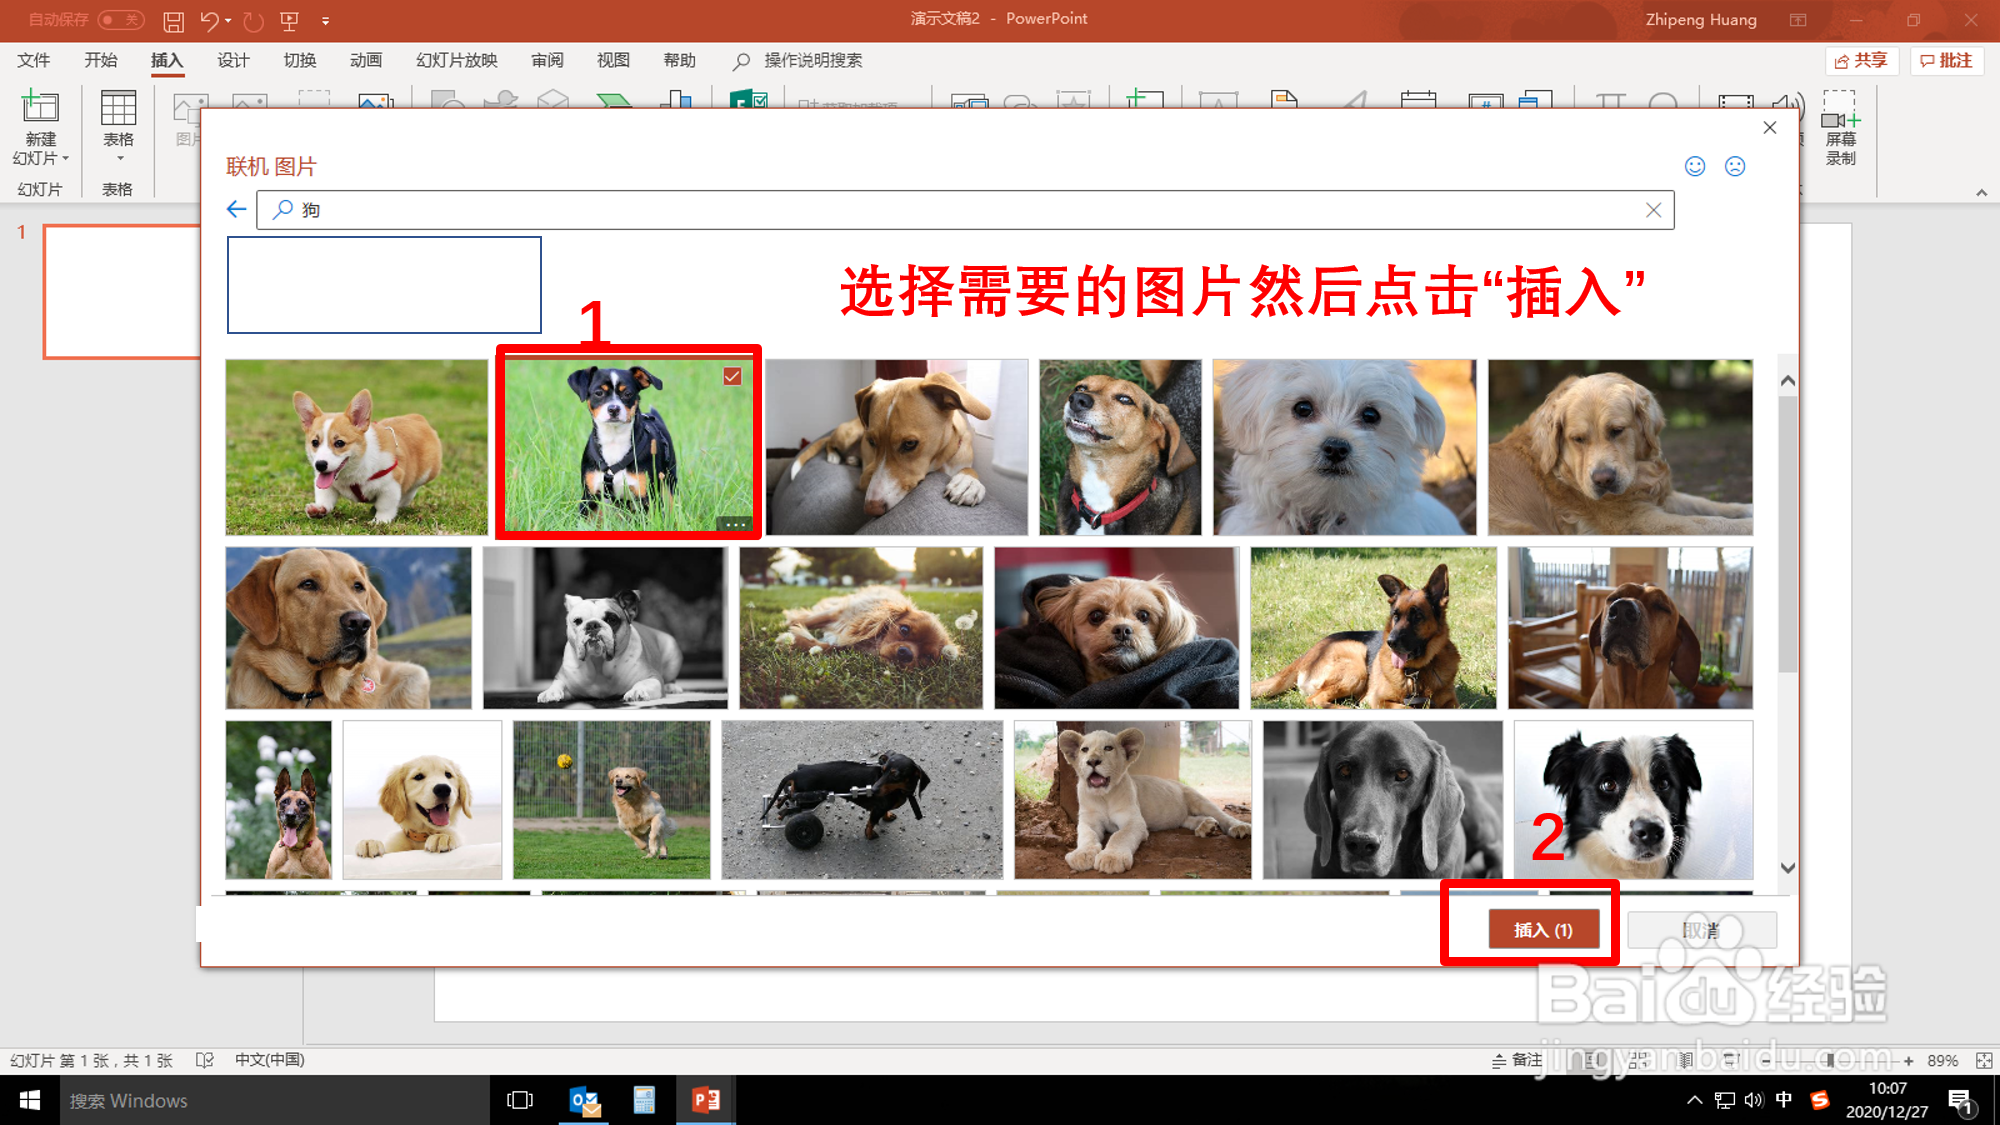This screenshot has width=2000, height=1125.
Task: Click the back arrow beside search box
Action: (x=236, y=209)
